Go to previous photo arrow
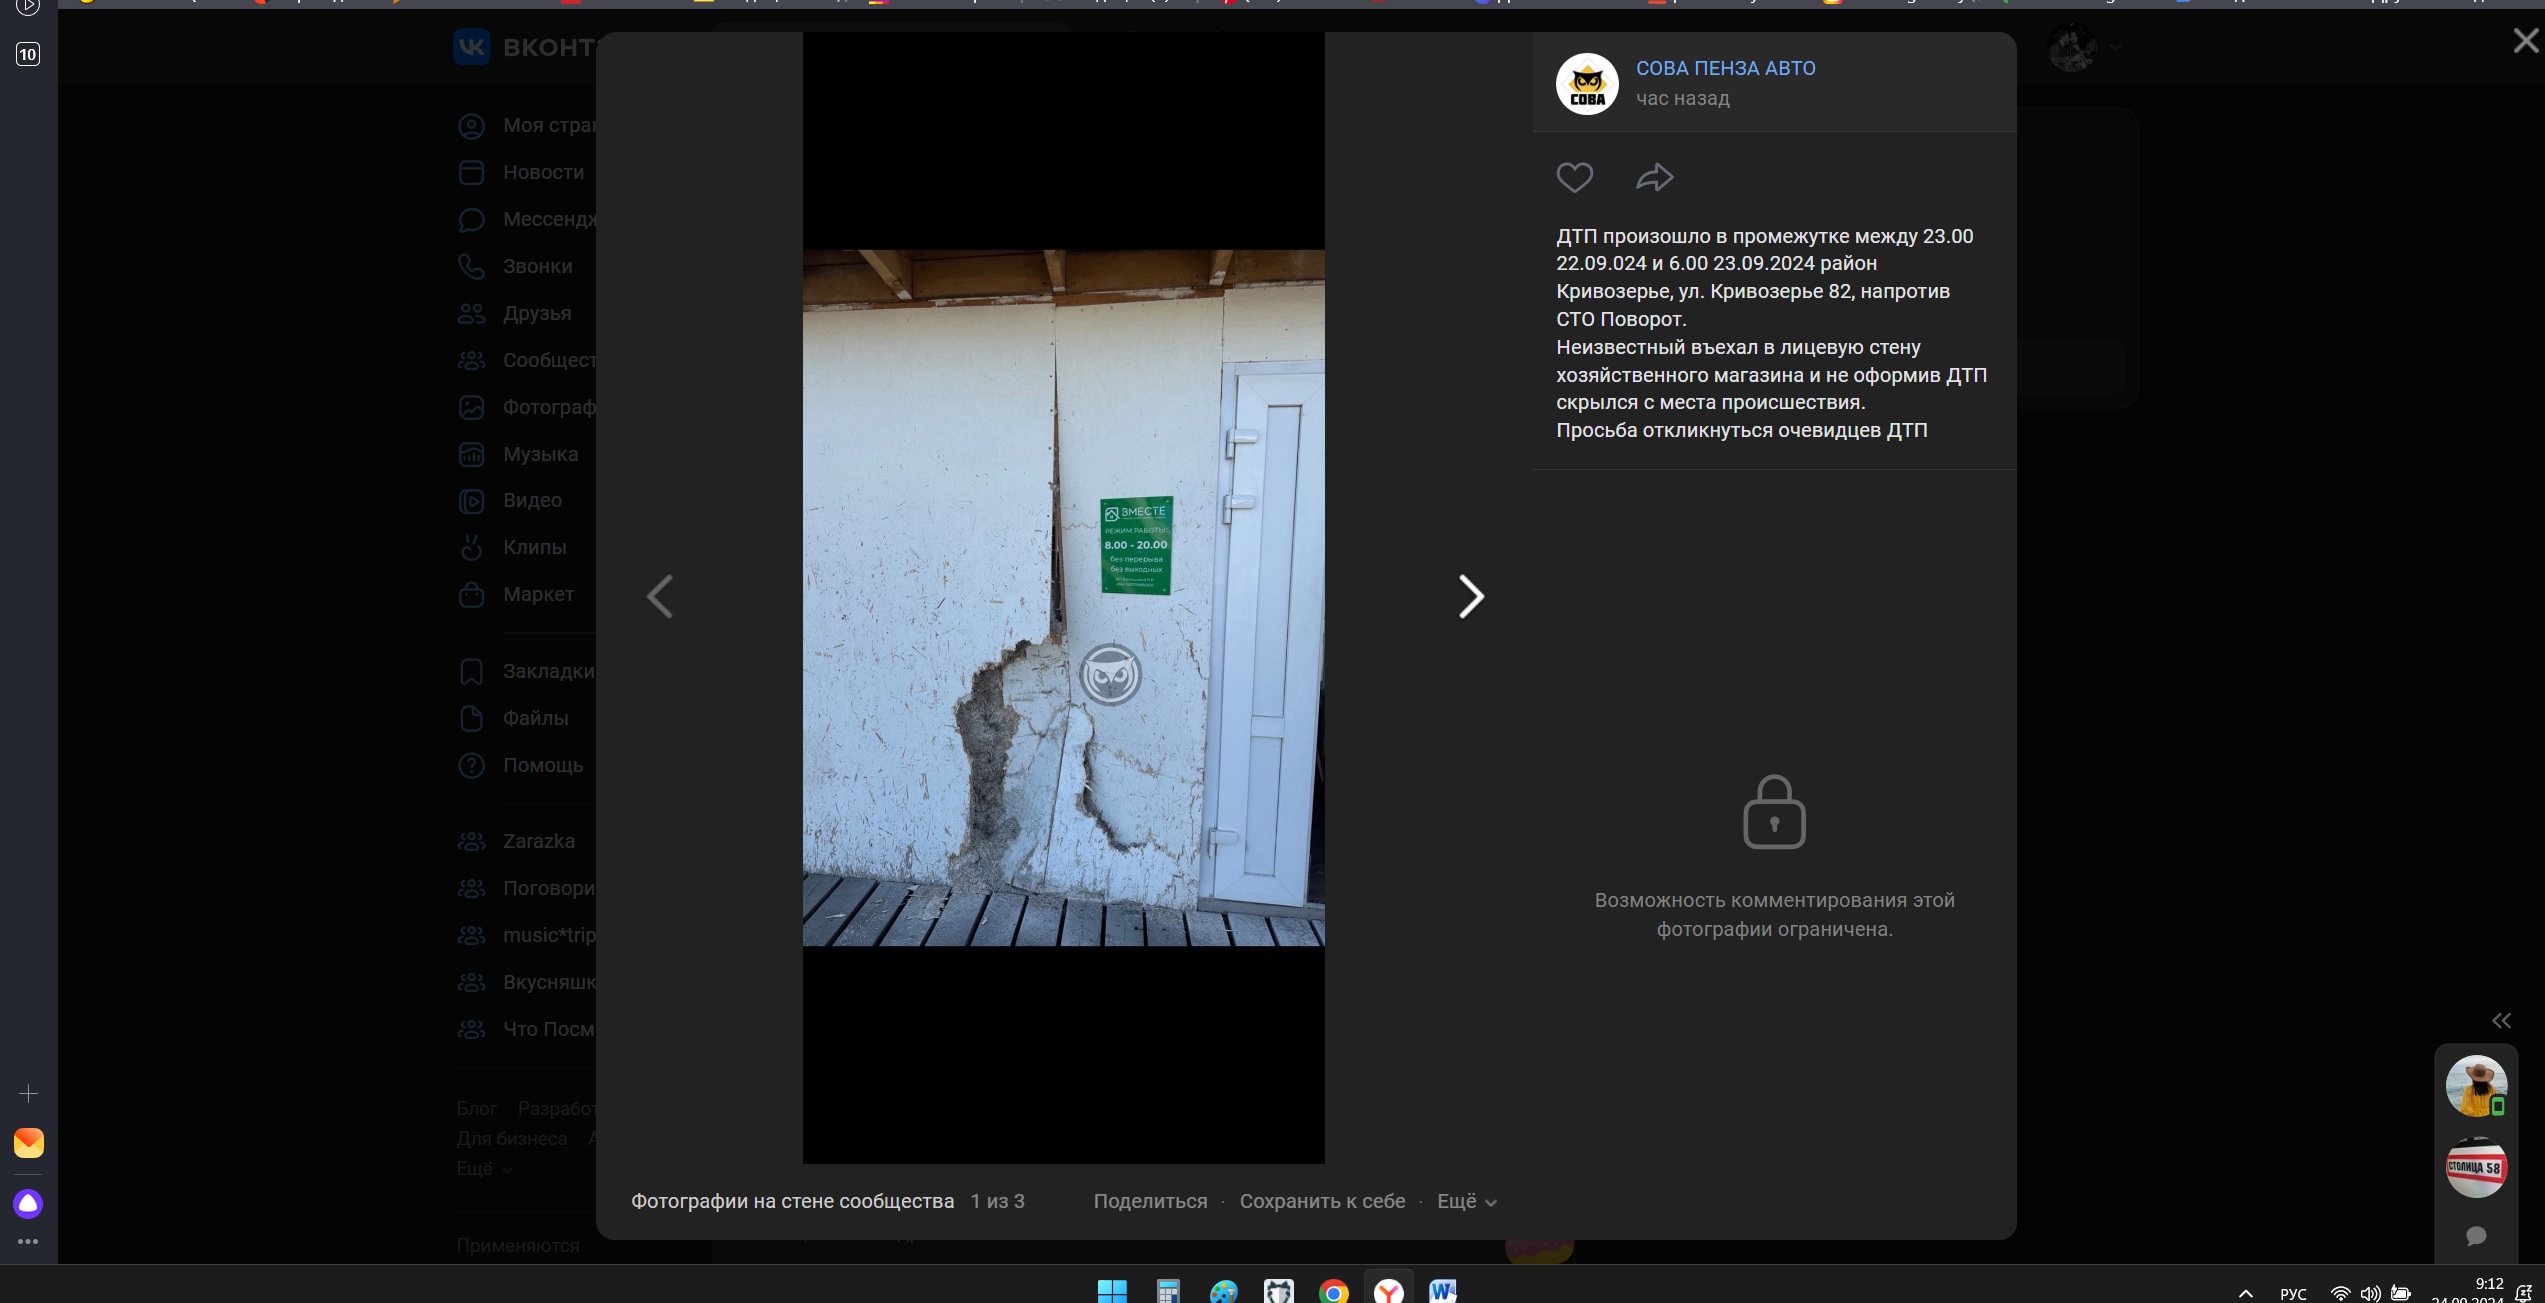This screenshot has height=1303, width=2545. (x=660, y=597)
